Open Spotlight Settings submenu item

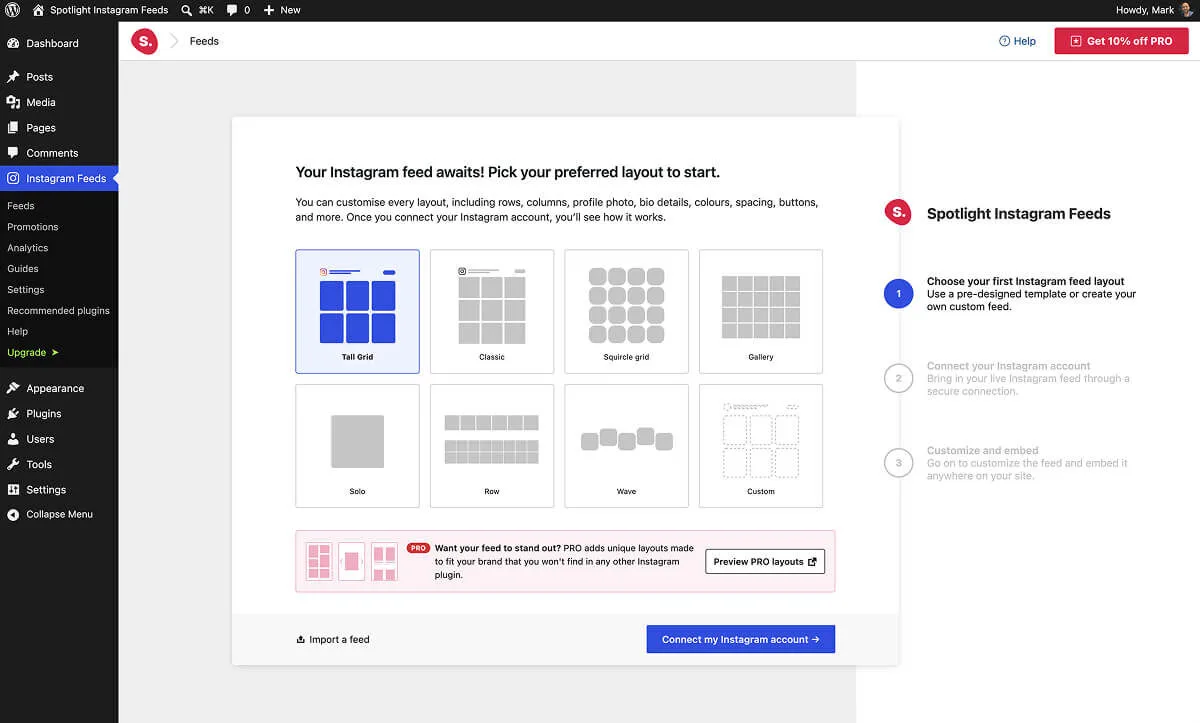[x=26, y=290]
